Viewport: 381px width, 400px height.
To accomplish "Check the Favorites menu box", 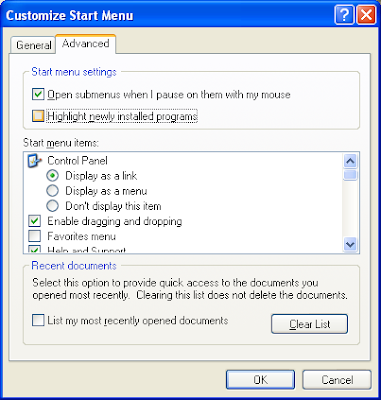I will point(35,236).
